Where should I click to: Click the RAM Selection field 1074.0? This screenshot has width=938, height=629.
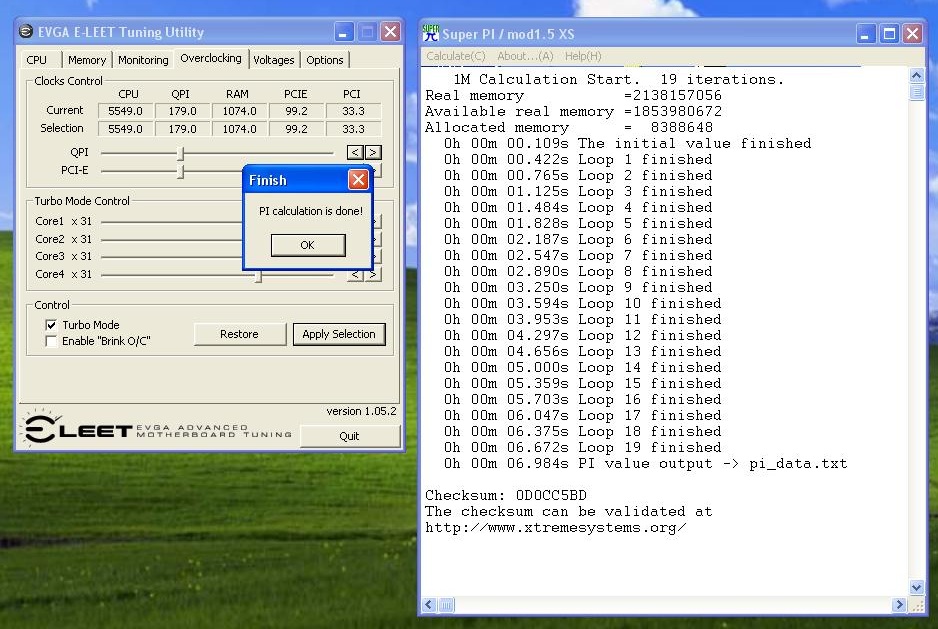tap(239, 129)
